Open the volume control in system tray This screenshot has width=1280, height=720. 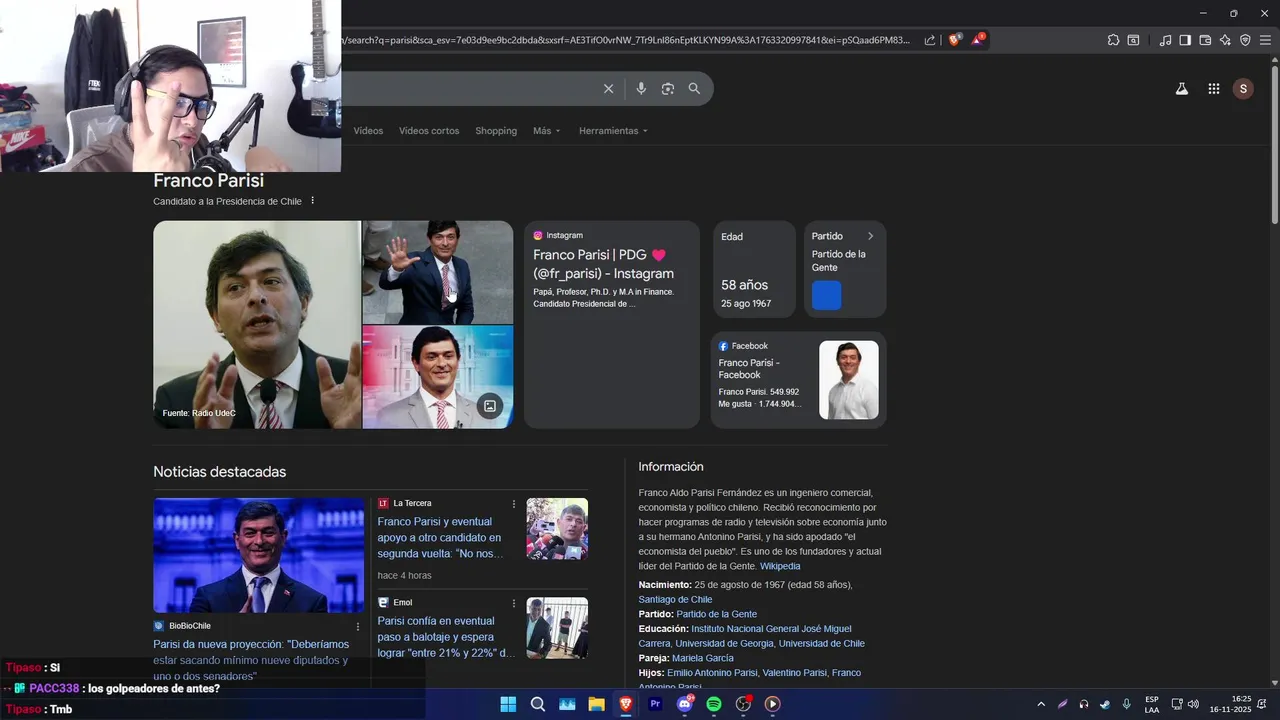click(x=1193, y=704)
